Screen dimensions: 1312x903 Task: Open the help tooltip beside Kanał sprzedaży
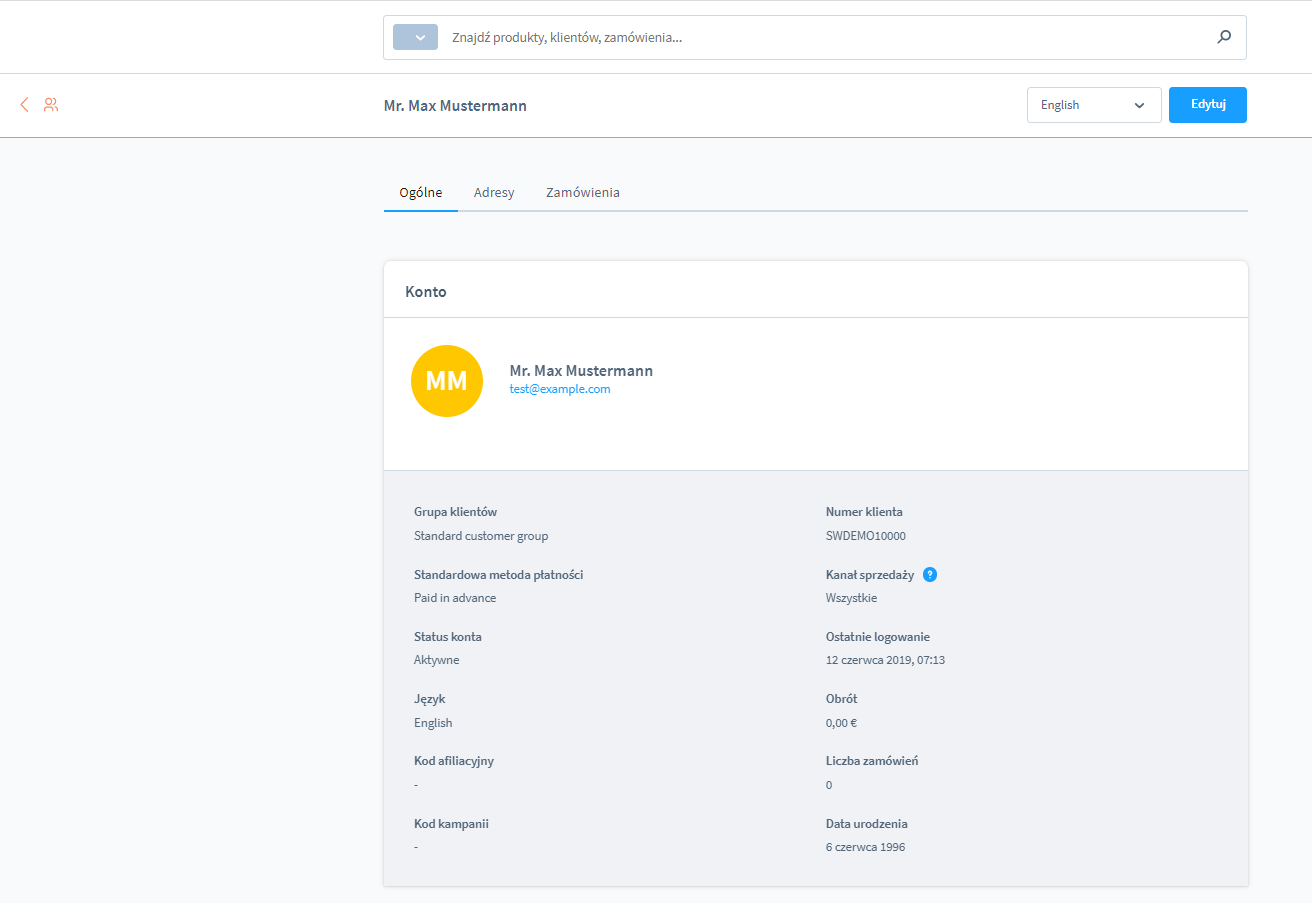930,574
